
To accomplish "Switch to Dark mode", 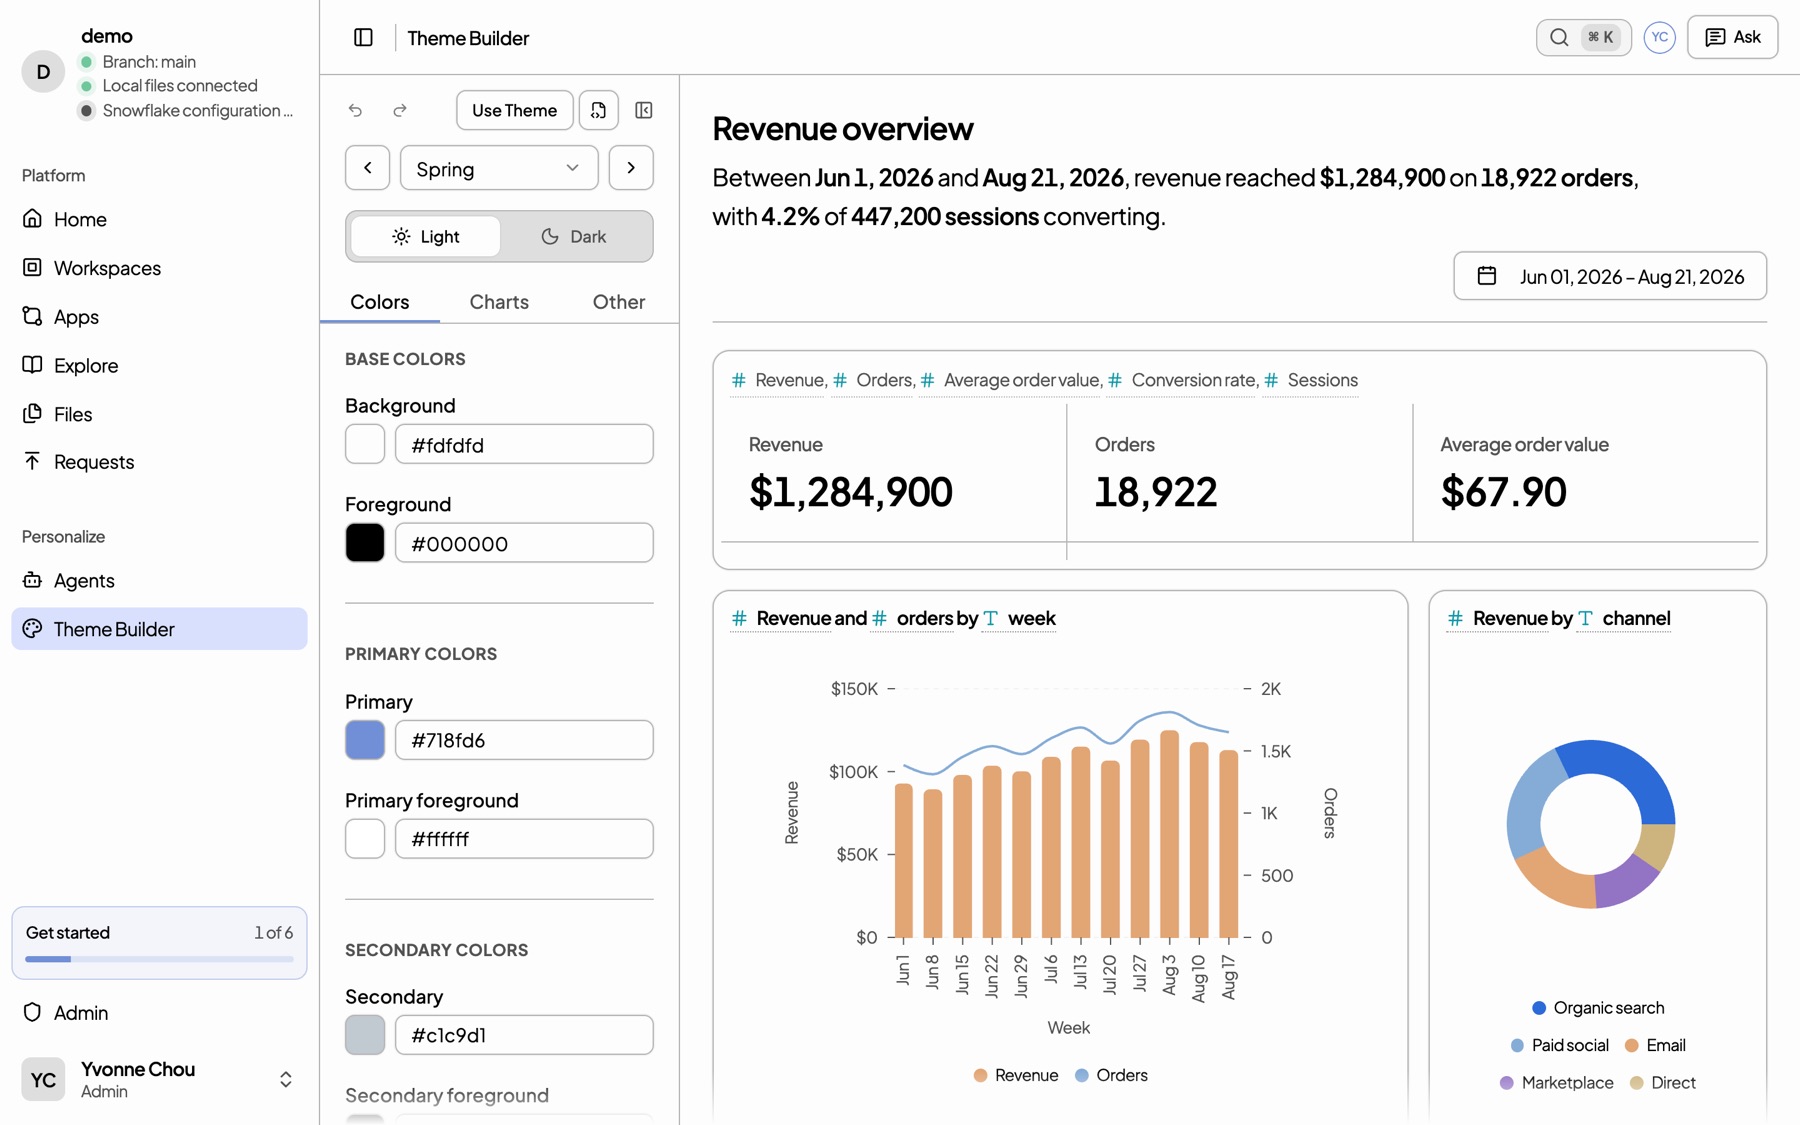I will [574, 236].
